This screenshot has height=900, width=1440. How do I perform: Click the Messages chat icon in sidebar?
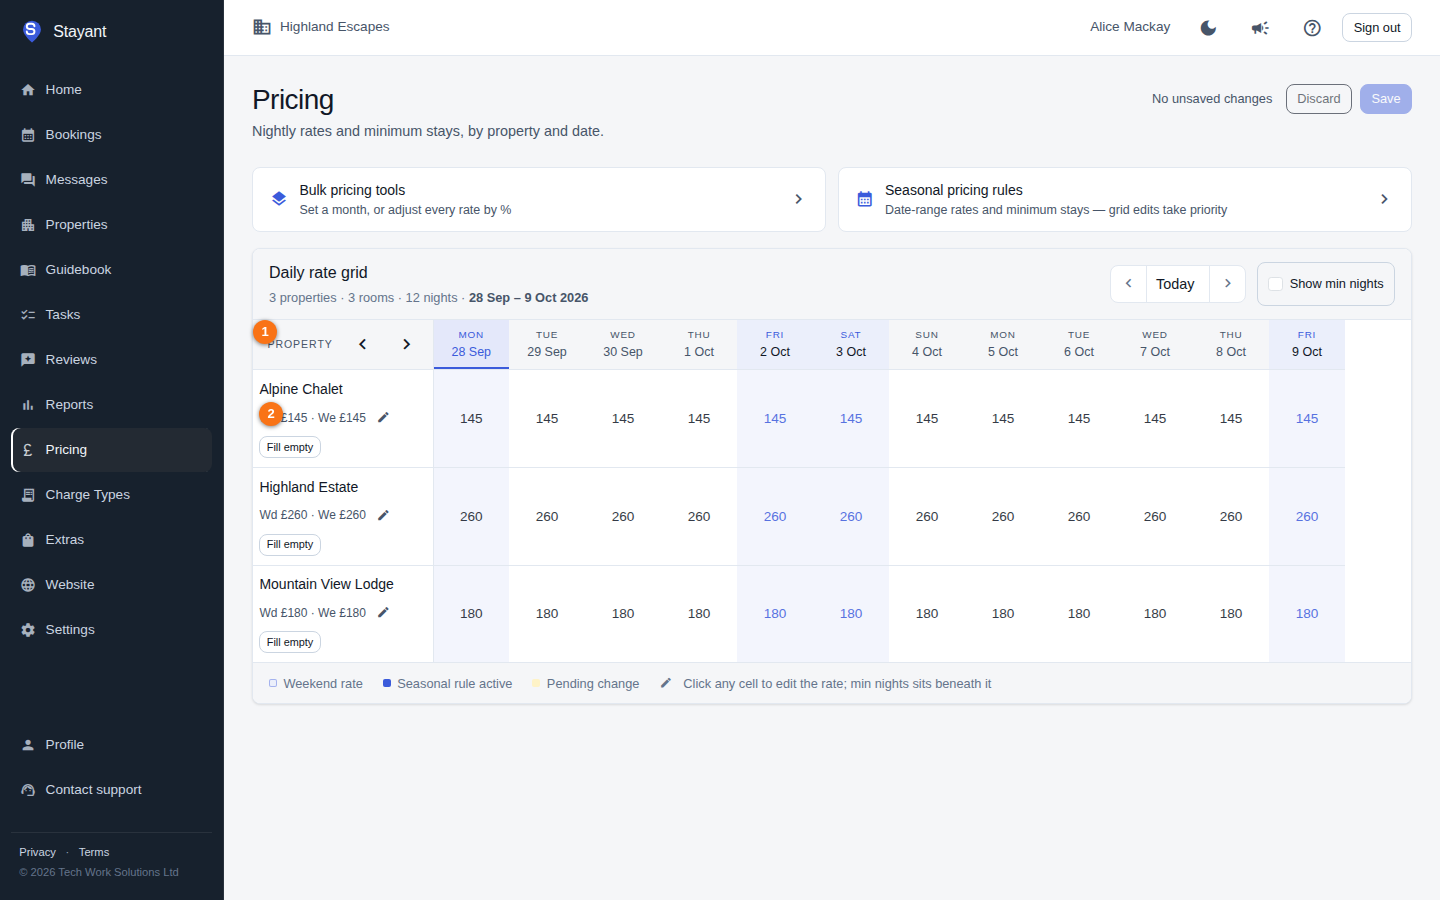(x=28, y=180)
